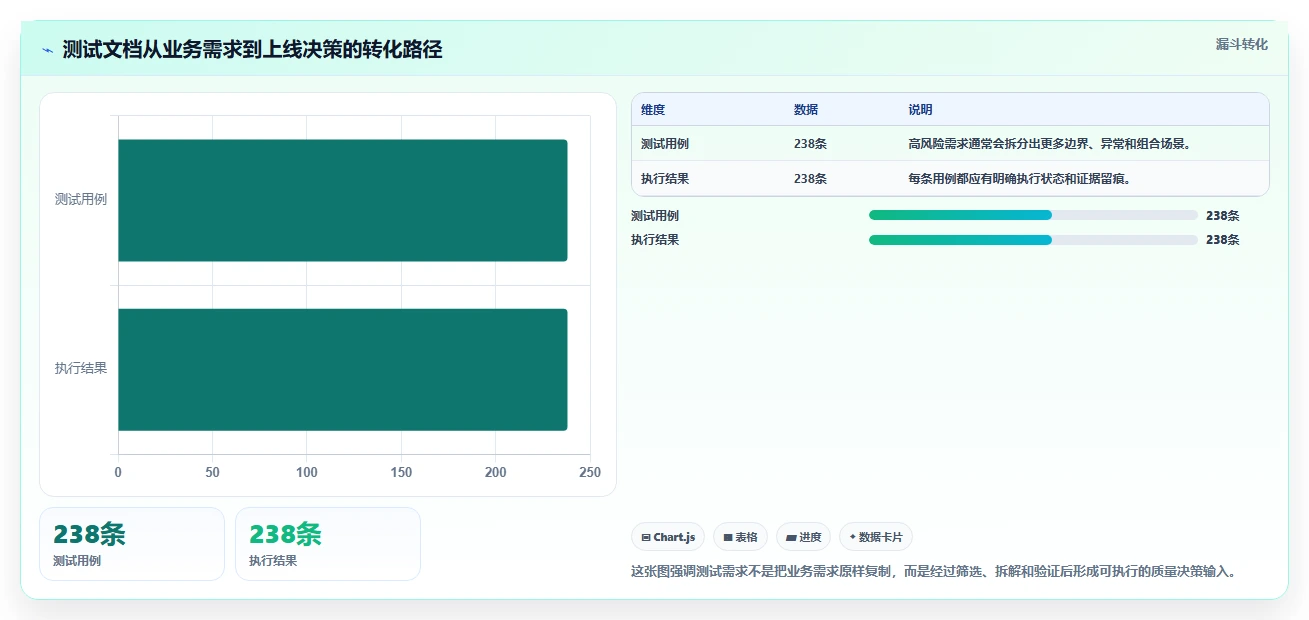The width and height of the screenshot is (1309, 620).
Task: Click the 测试用例 label left of progress bar
Action: click(x=655, y=215)
